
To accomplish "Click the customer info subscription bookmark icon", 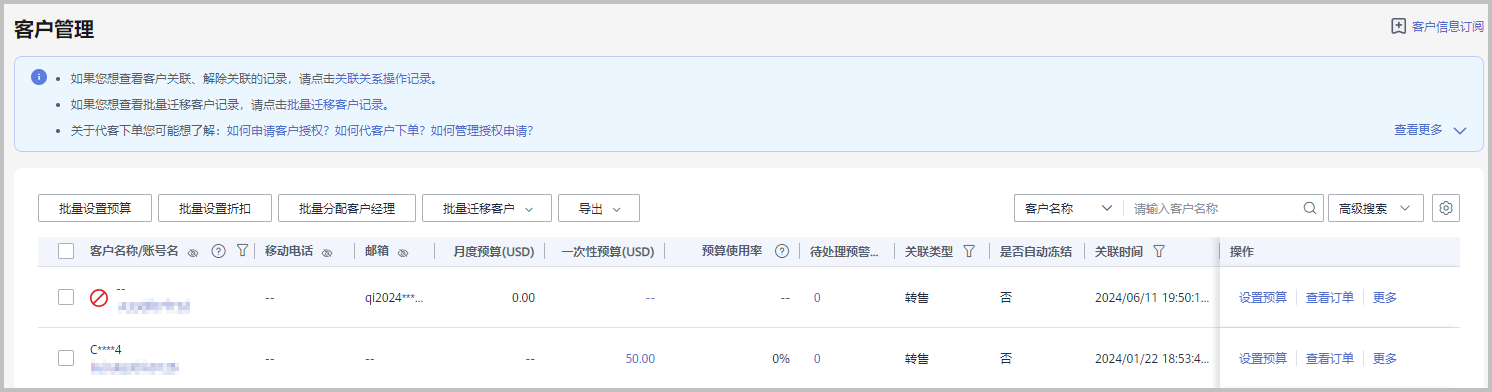I will click(x=1399, y=27).
